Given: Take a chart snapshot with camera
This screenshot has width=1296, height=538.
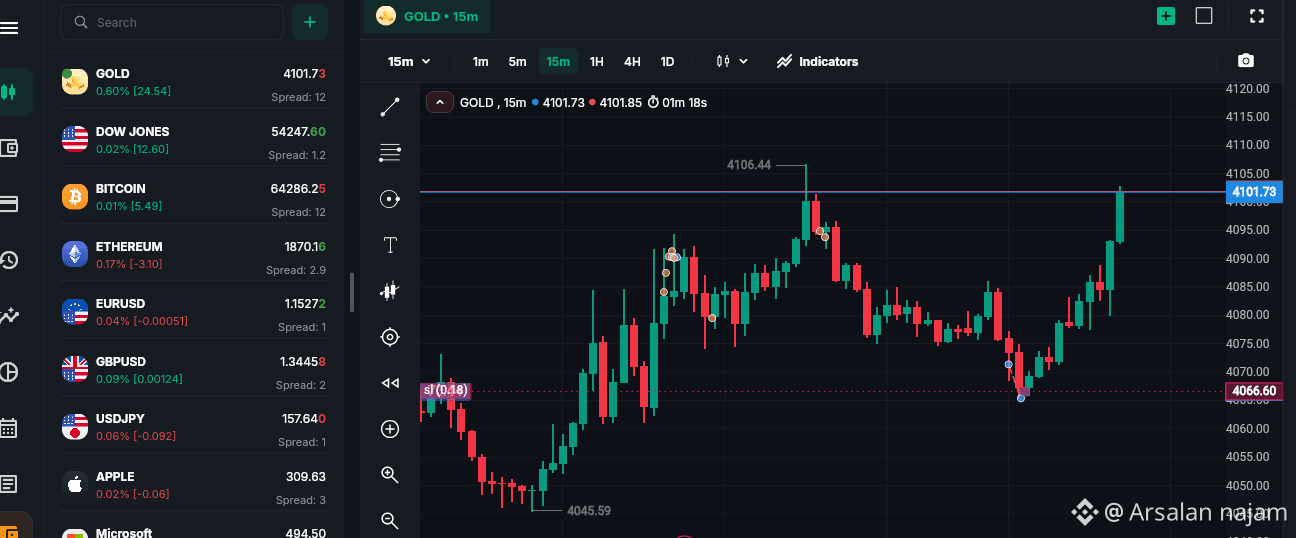Looking at the screenshot, I should point(1245,61).
